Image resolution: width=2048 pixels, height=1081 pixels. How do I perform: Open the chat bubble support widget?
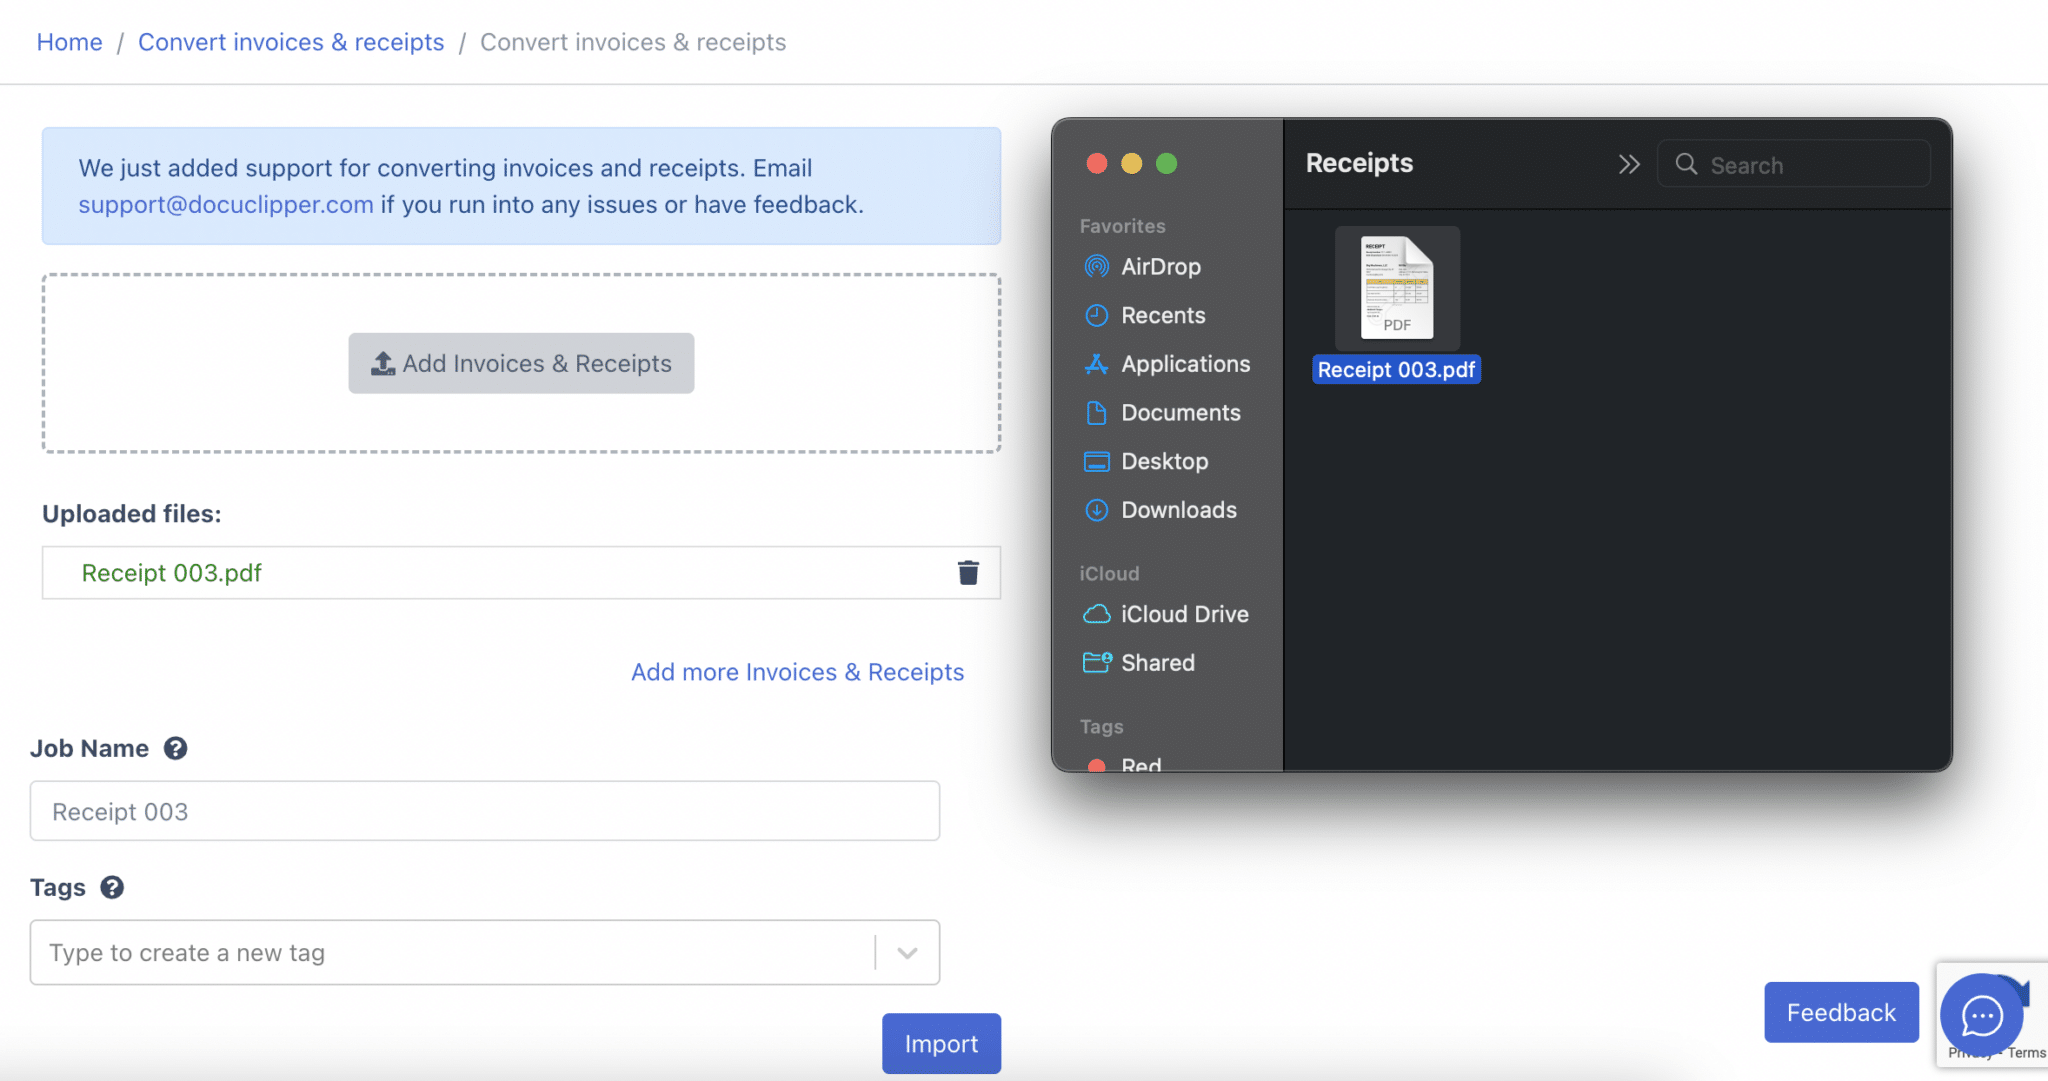pos(1981,1016)
